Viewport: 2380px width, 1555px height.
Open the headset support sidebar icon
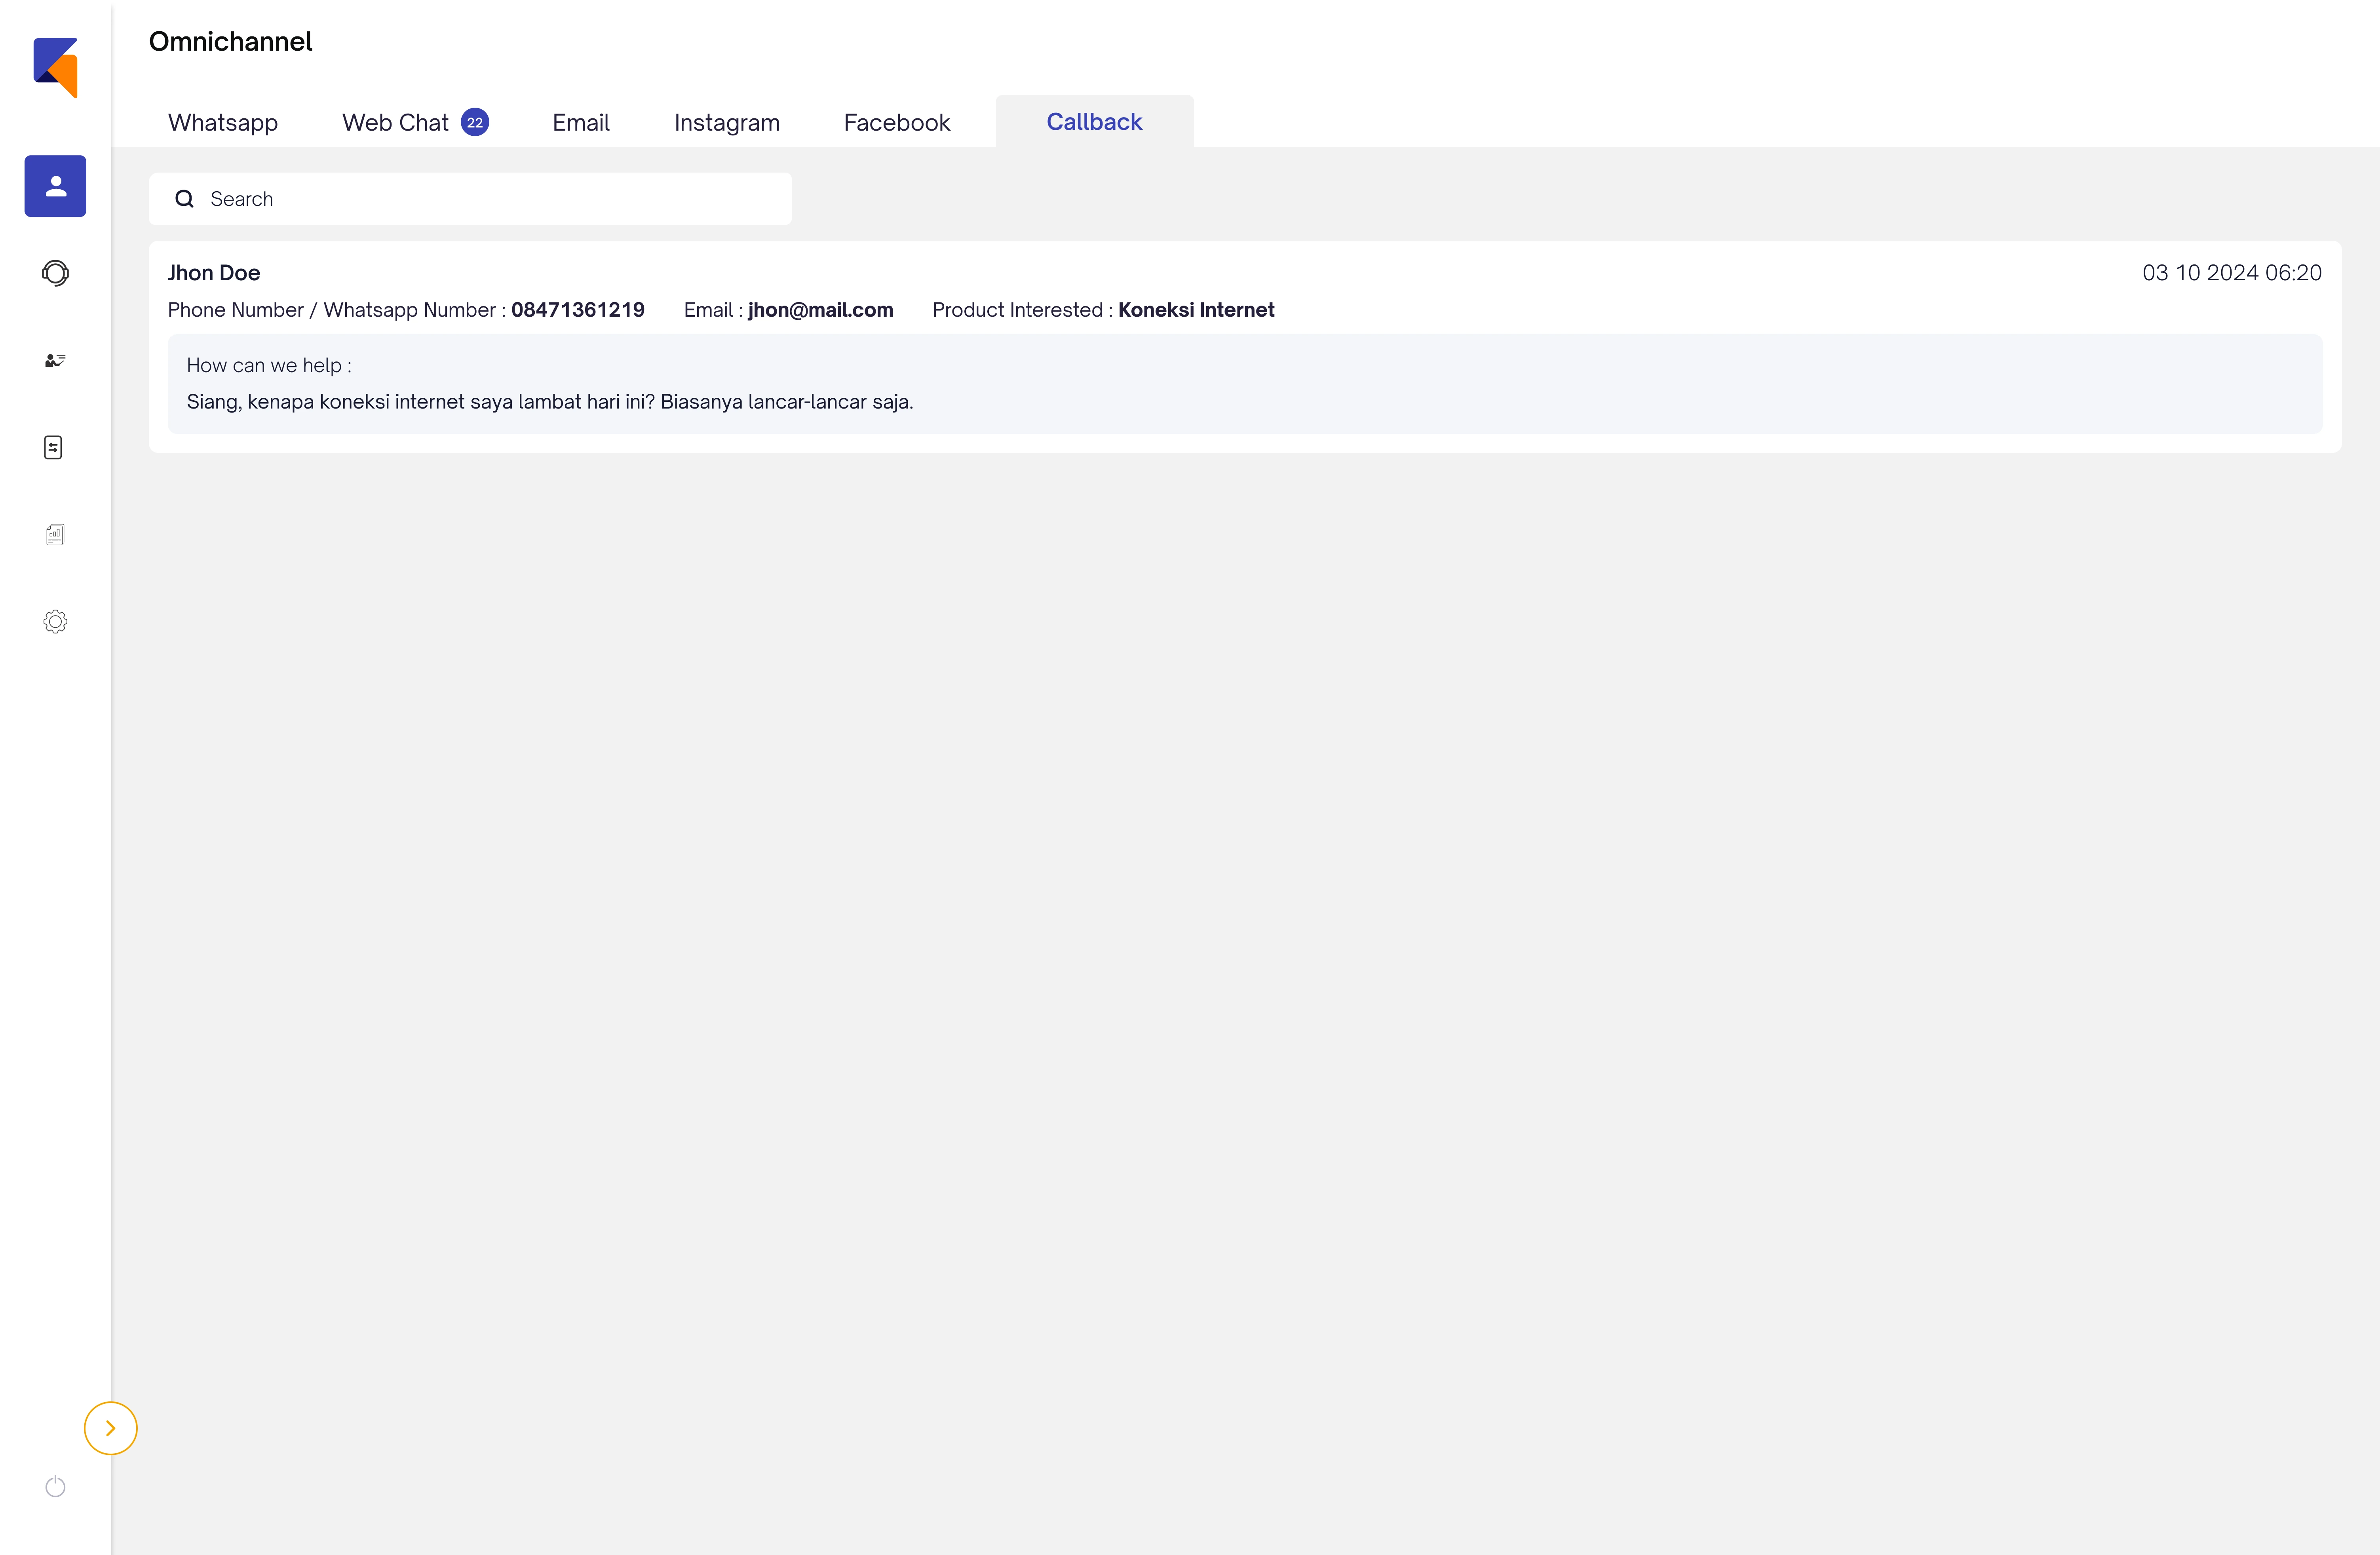55,273
